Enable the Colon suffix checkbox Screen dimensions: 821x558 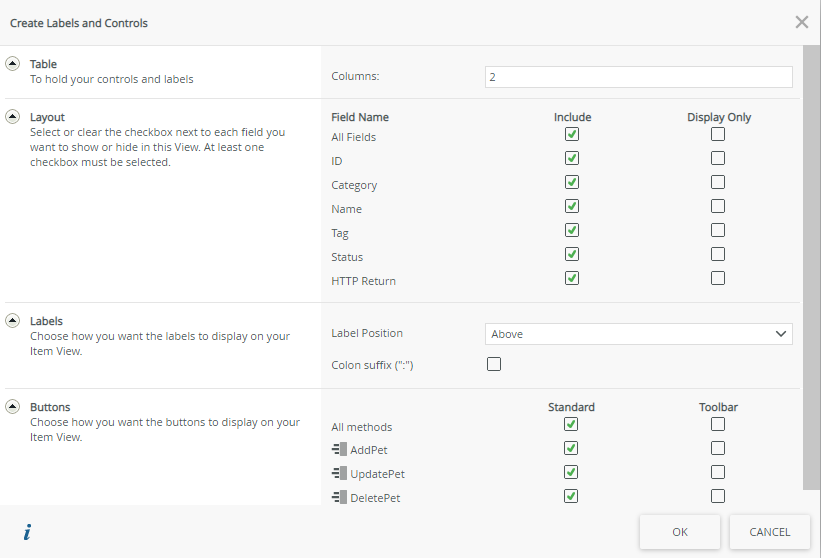494,364
